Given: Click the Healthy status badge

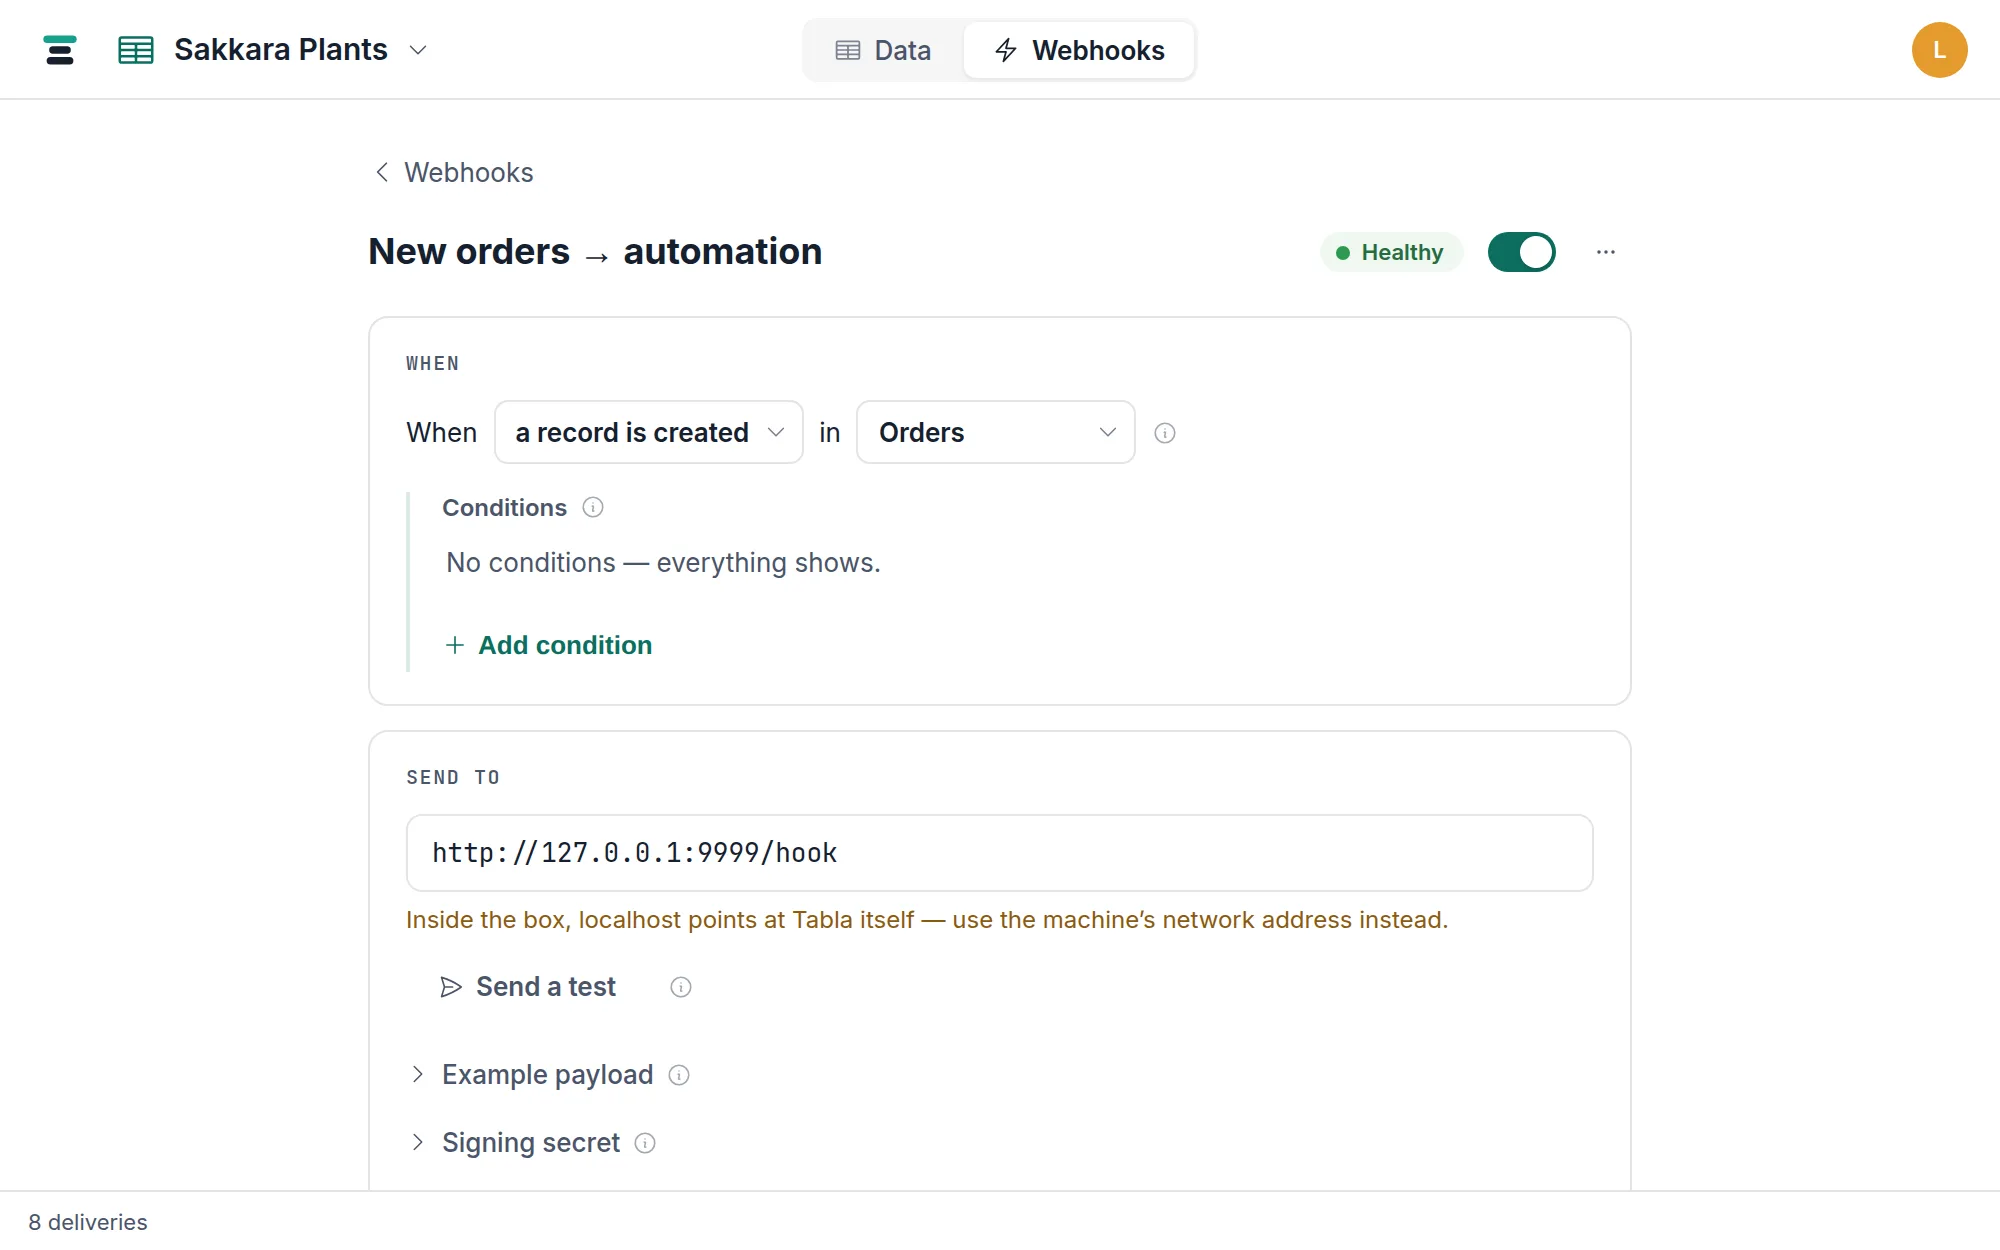Looking at the screenshot, I should tap(1391, 252).
